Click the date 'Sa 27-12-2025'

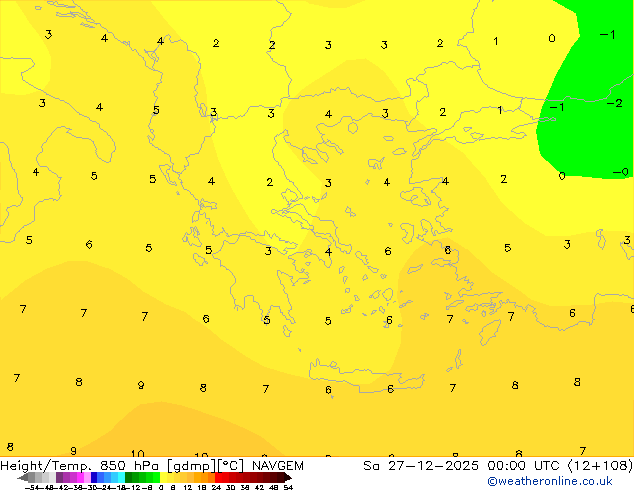(x=421, y=466)
